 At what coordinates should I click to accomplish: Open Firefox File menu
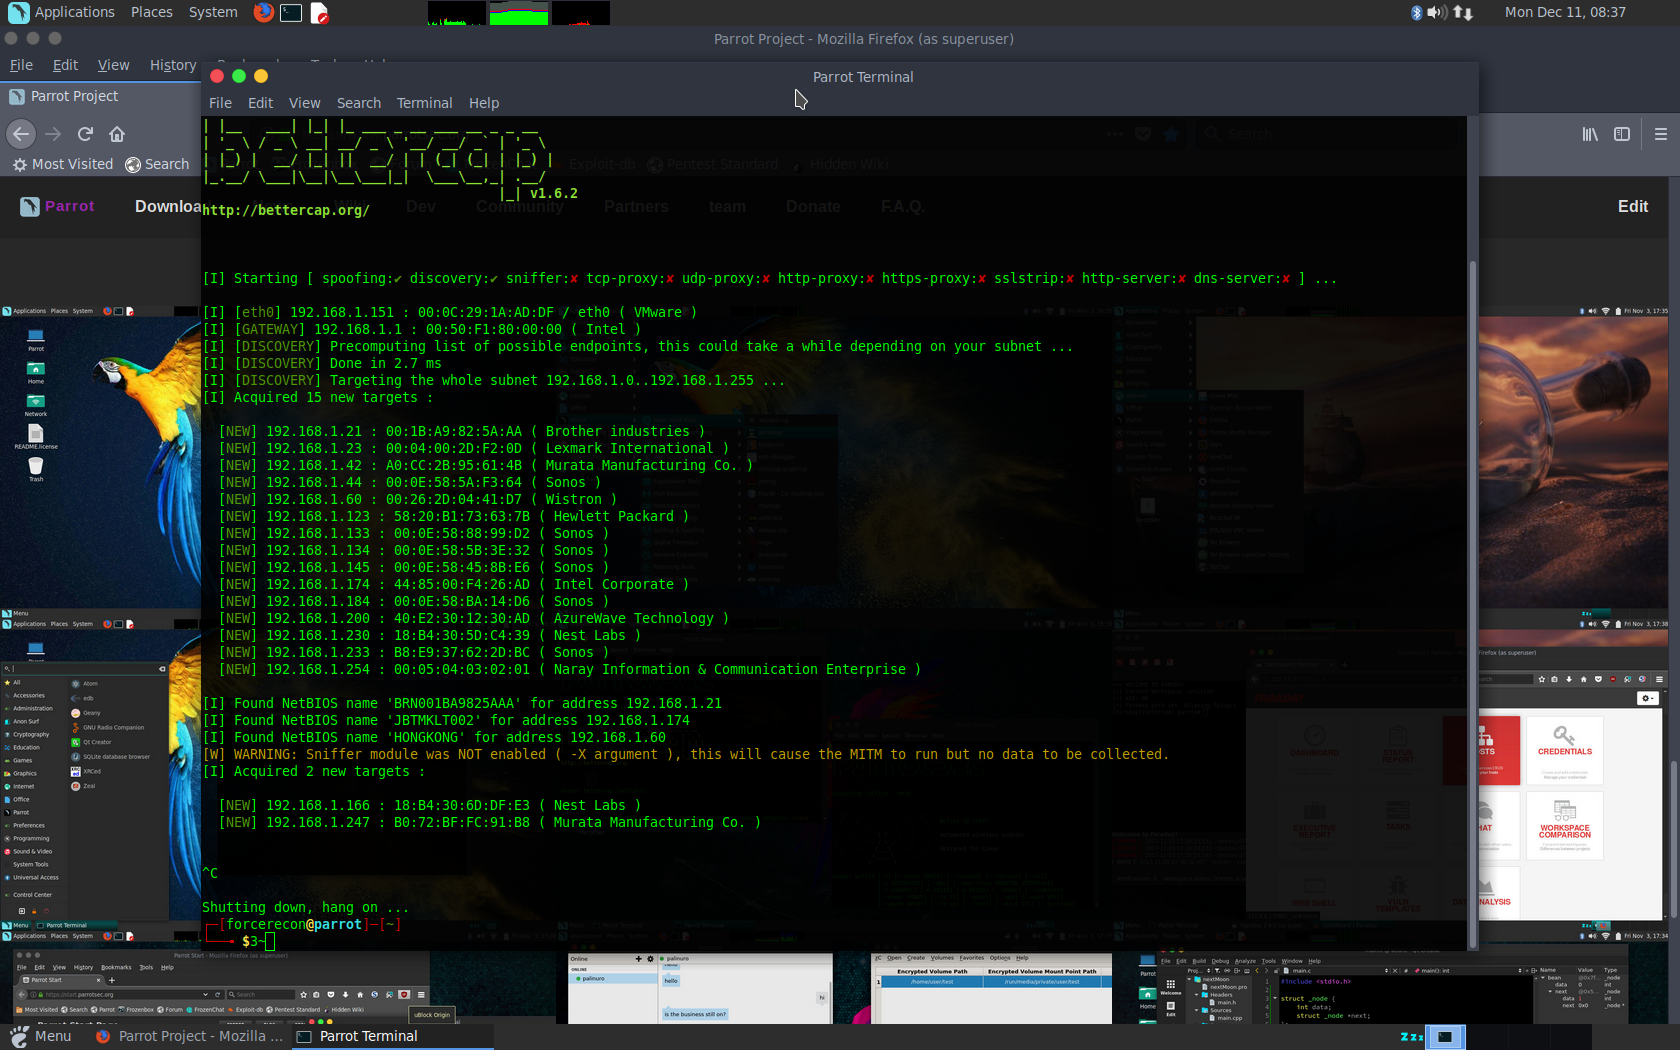(x=21, y=65)
